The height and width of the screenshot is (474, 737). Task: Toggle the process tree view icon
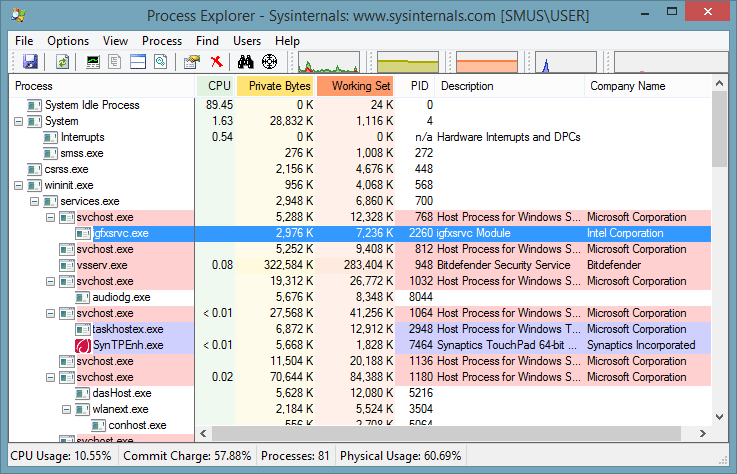pos(115,62)
